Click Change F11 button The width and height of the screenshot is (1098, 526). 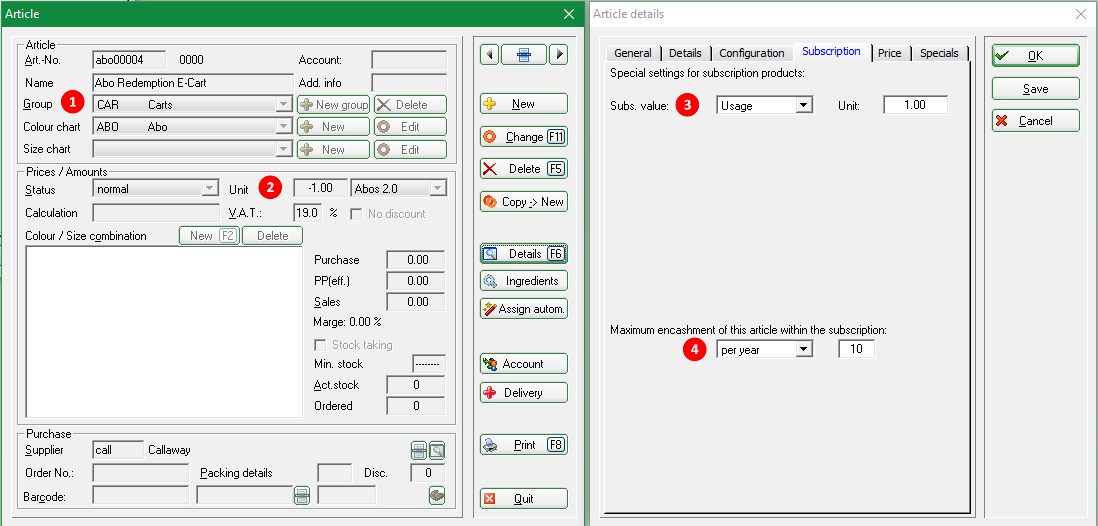click(x=524, y=137)
